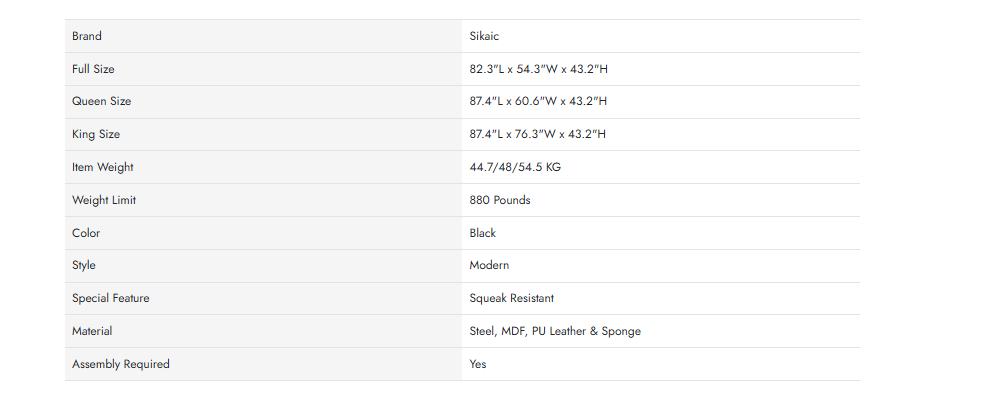This screenshot has width=982, height=407.
Task: Select the Black color value
Action: coord(483,233)
